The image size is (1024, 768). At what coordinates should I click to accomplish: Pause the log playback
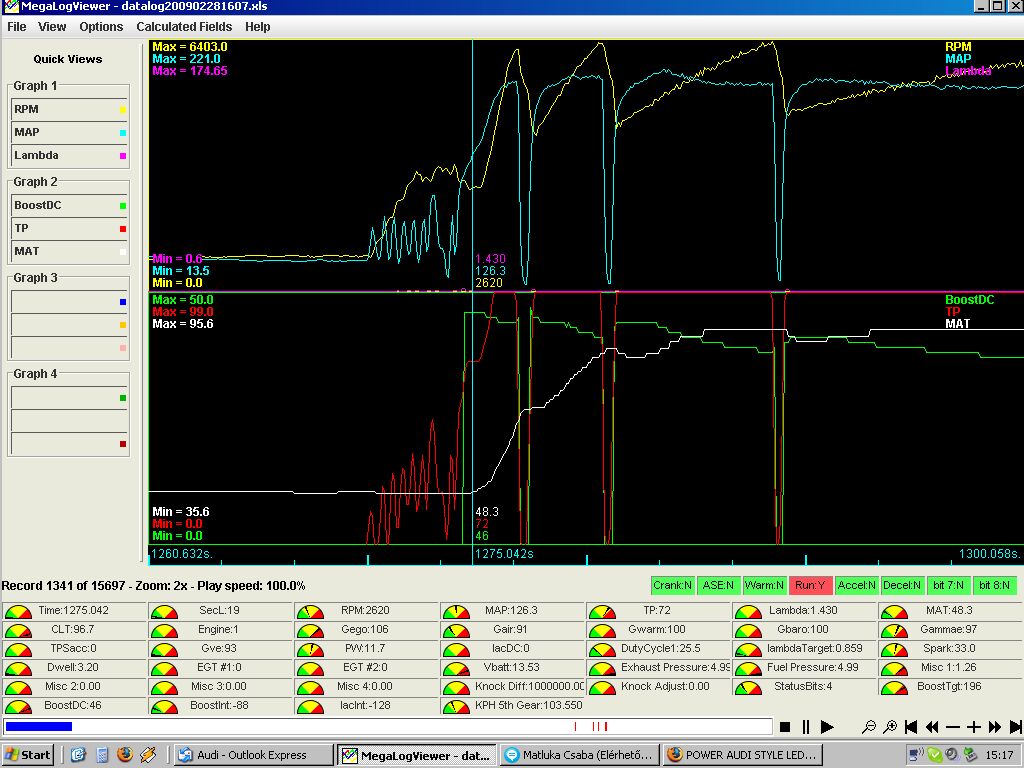tap(806, 727)
